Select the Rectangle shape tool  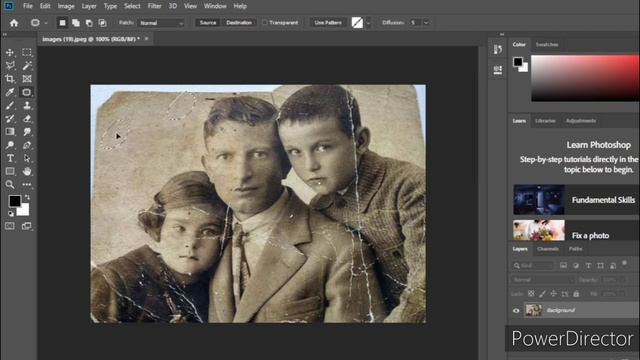pyautogui.click(x=10, y=171)
